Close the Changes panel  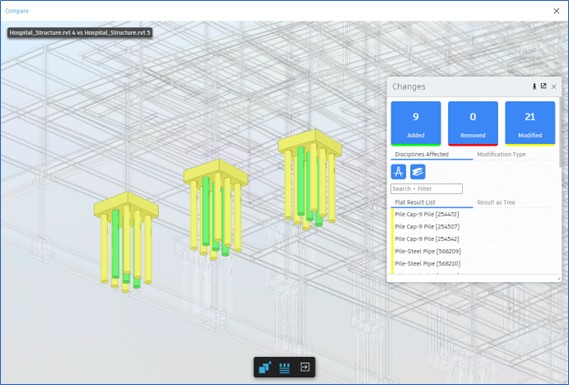point(554,87)
